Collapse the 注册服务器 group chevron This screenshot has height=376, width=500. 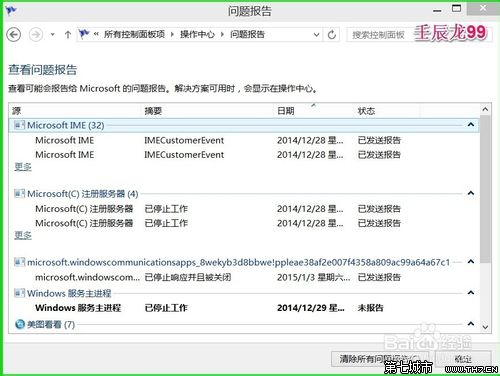471,193
